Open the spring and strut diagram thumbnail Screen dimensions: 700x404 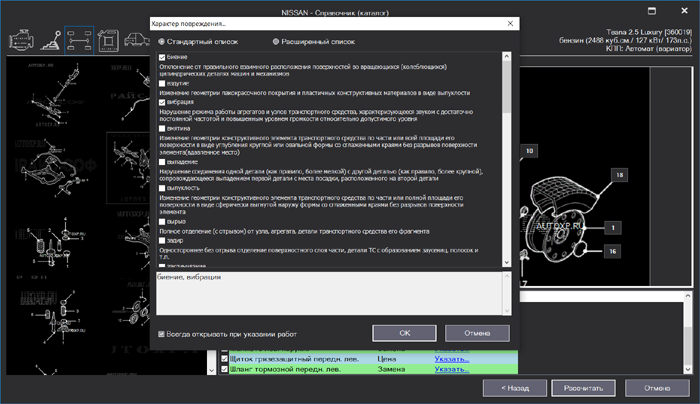(x=53, y=243)
